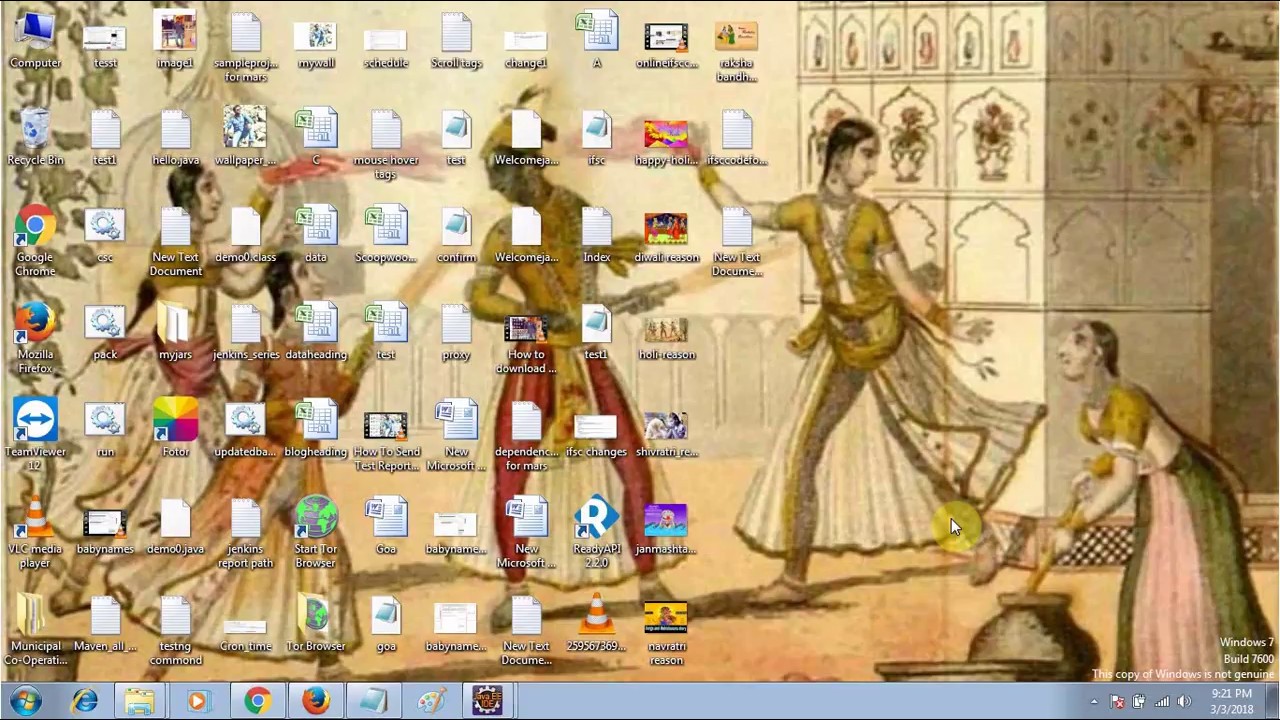Show hidden system tray icons arrow

click(1094, 702)
